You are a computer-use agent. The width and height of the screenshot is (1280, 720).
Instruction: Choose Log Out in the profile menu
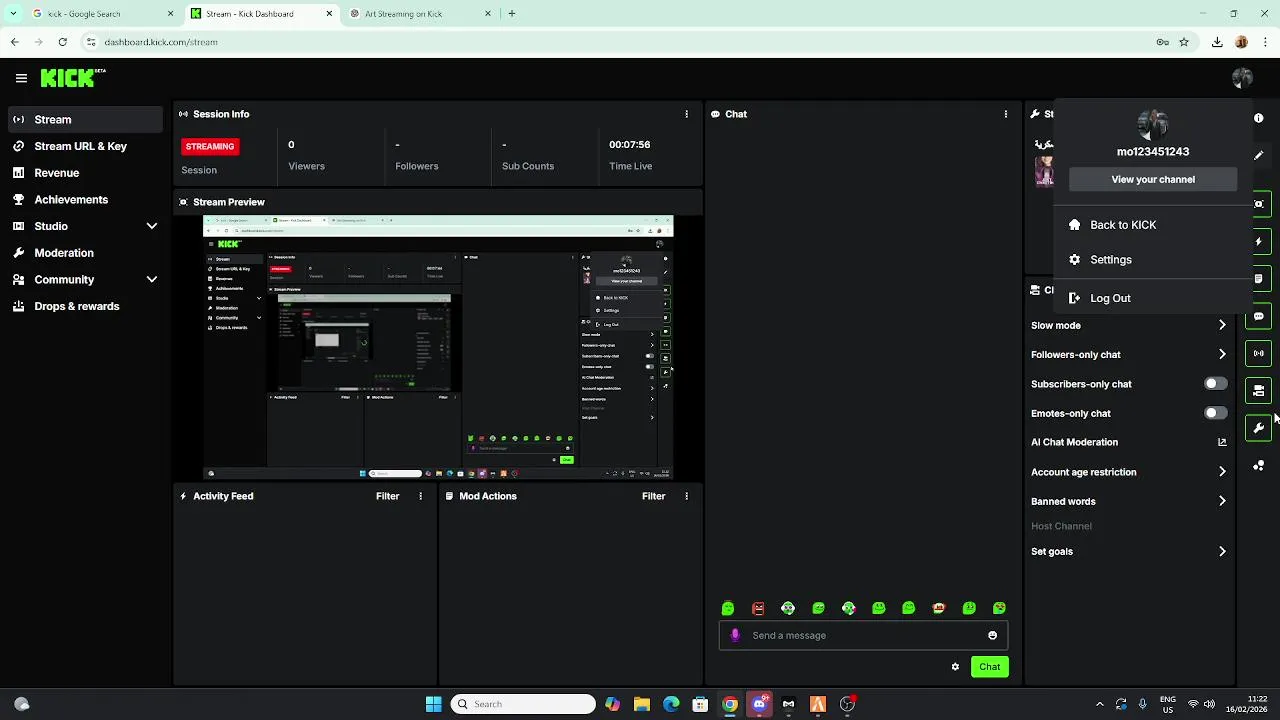pyautogui.click(x=1152, y=298)
